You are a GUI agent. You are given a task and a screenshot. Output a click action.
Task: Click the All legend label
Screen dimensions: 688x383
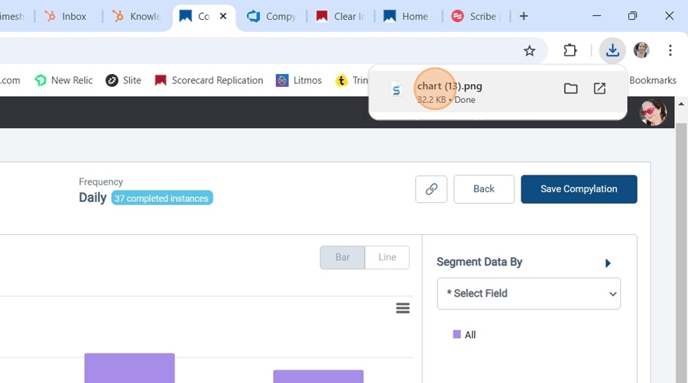click(470, 335)
